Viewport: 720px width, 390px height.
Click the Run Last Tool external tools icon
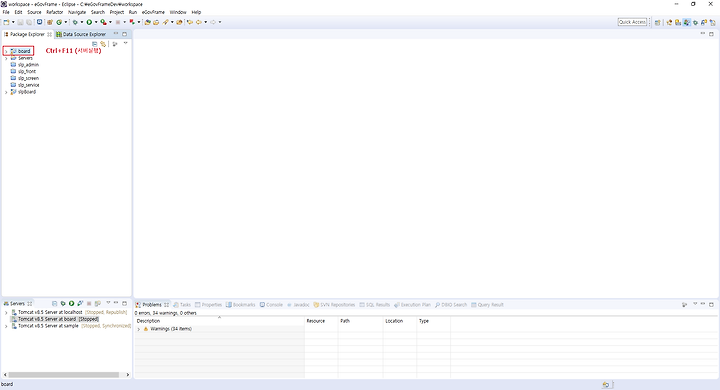point(103,22)
